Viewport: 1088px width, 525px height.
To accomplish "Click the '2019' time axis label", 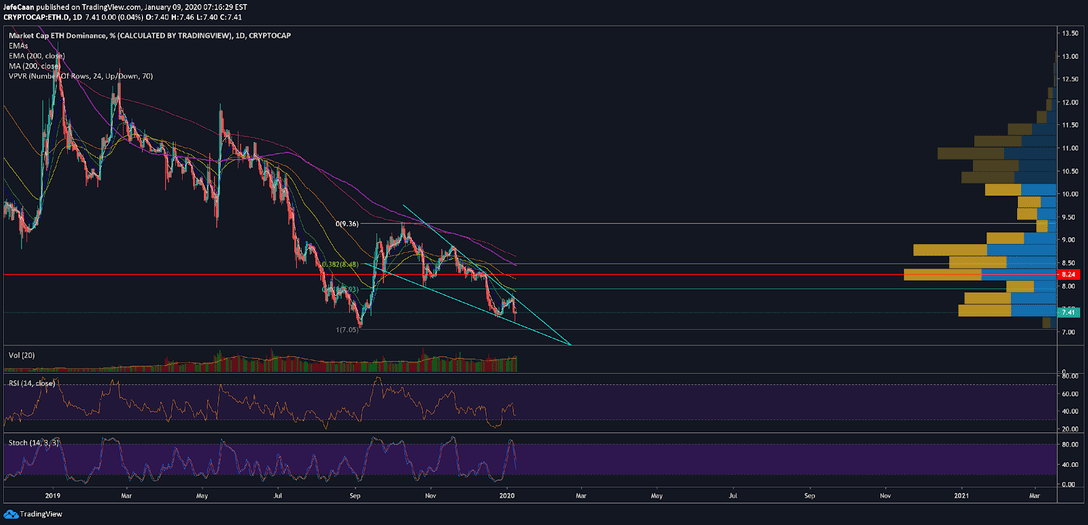I will (x=52, y=497).
